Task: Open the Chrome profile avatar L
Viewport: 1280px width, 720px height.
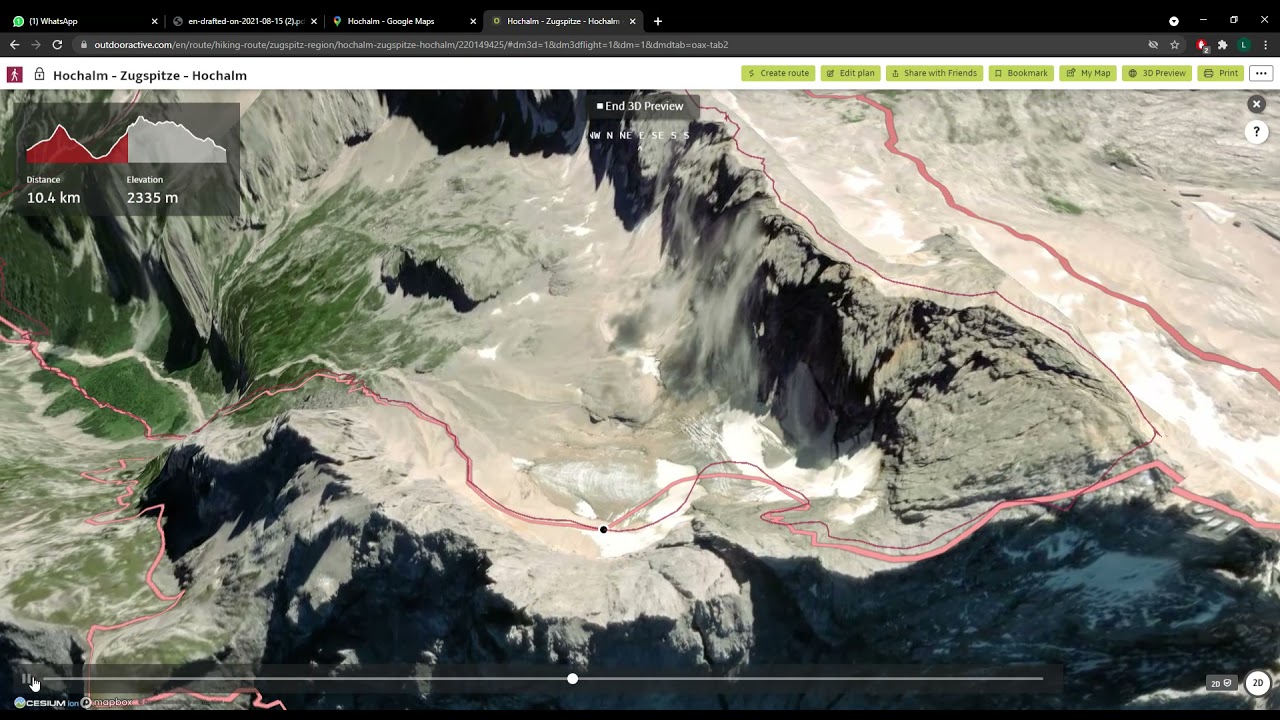Action: (x=1244, y=45)
